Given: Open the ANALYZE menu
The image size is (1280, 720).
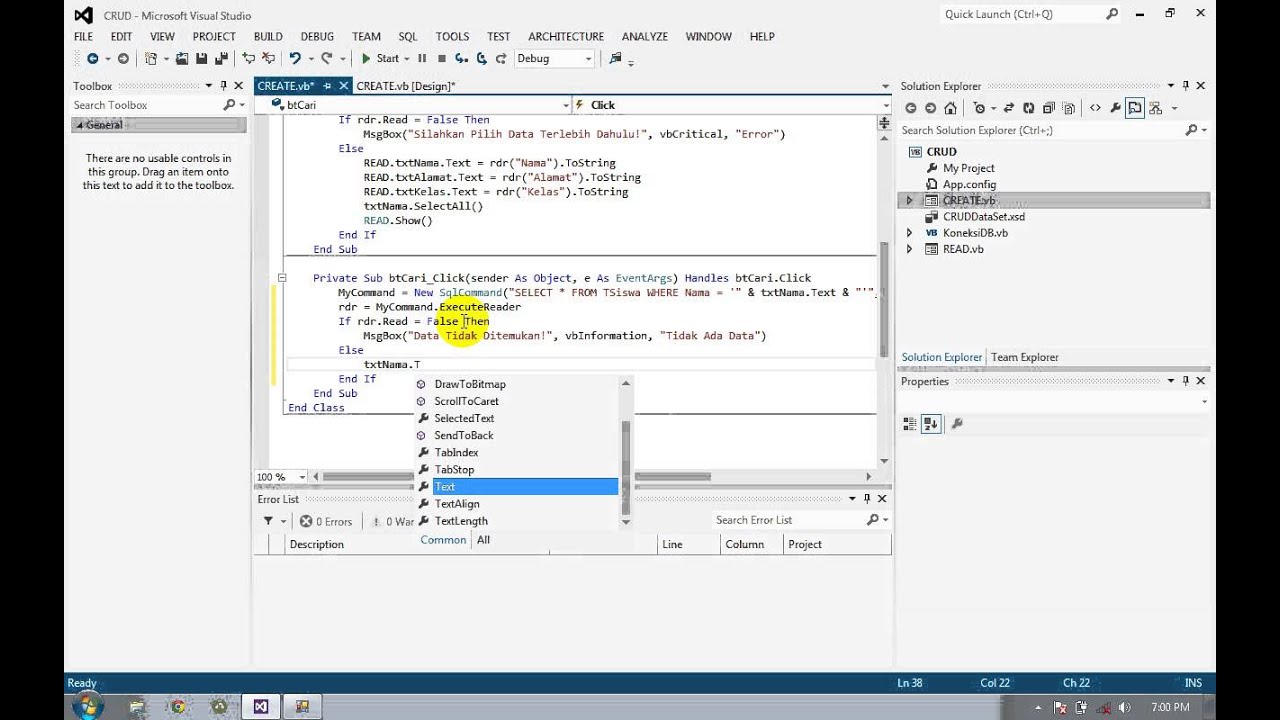Looking at the screenshot, I should coord(645,36).
